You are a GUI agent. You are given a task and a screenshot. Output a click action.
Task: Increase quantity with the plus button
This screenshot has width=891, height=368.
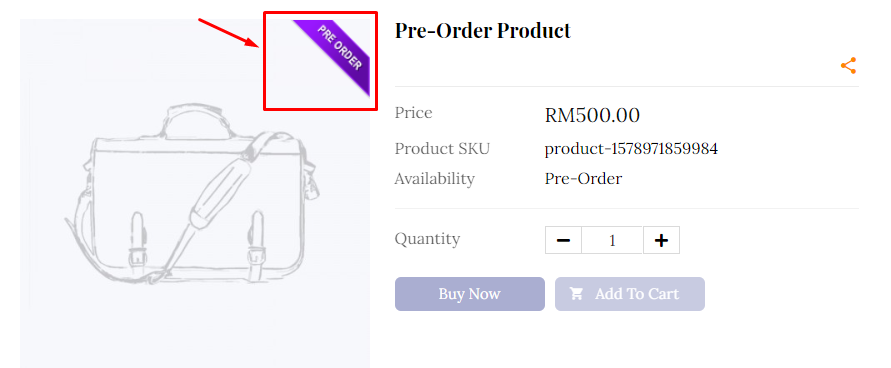coord(661,240)
